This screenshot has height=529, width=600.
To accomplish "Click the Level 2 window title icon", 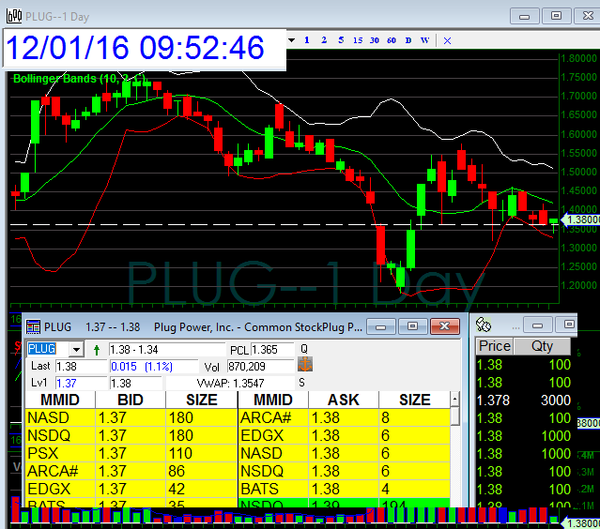I will coord(33,326).
